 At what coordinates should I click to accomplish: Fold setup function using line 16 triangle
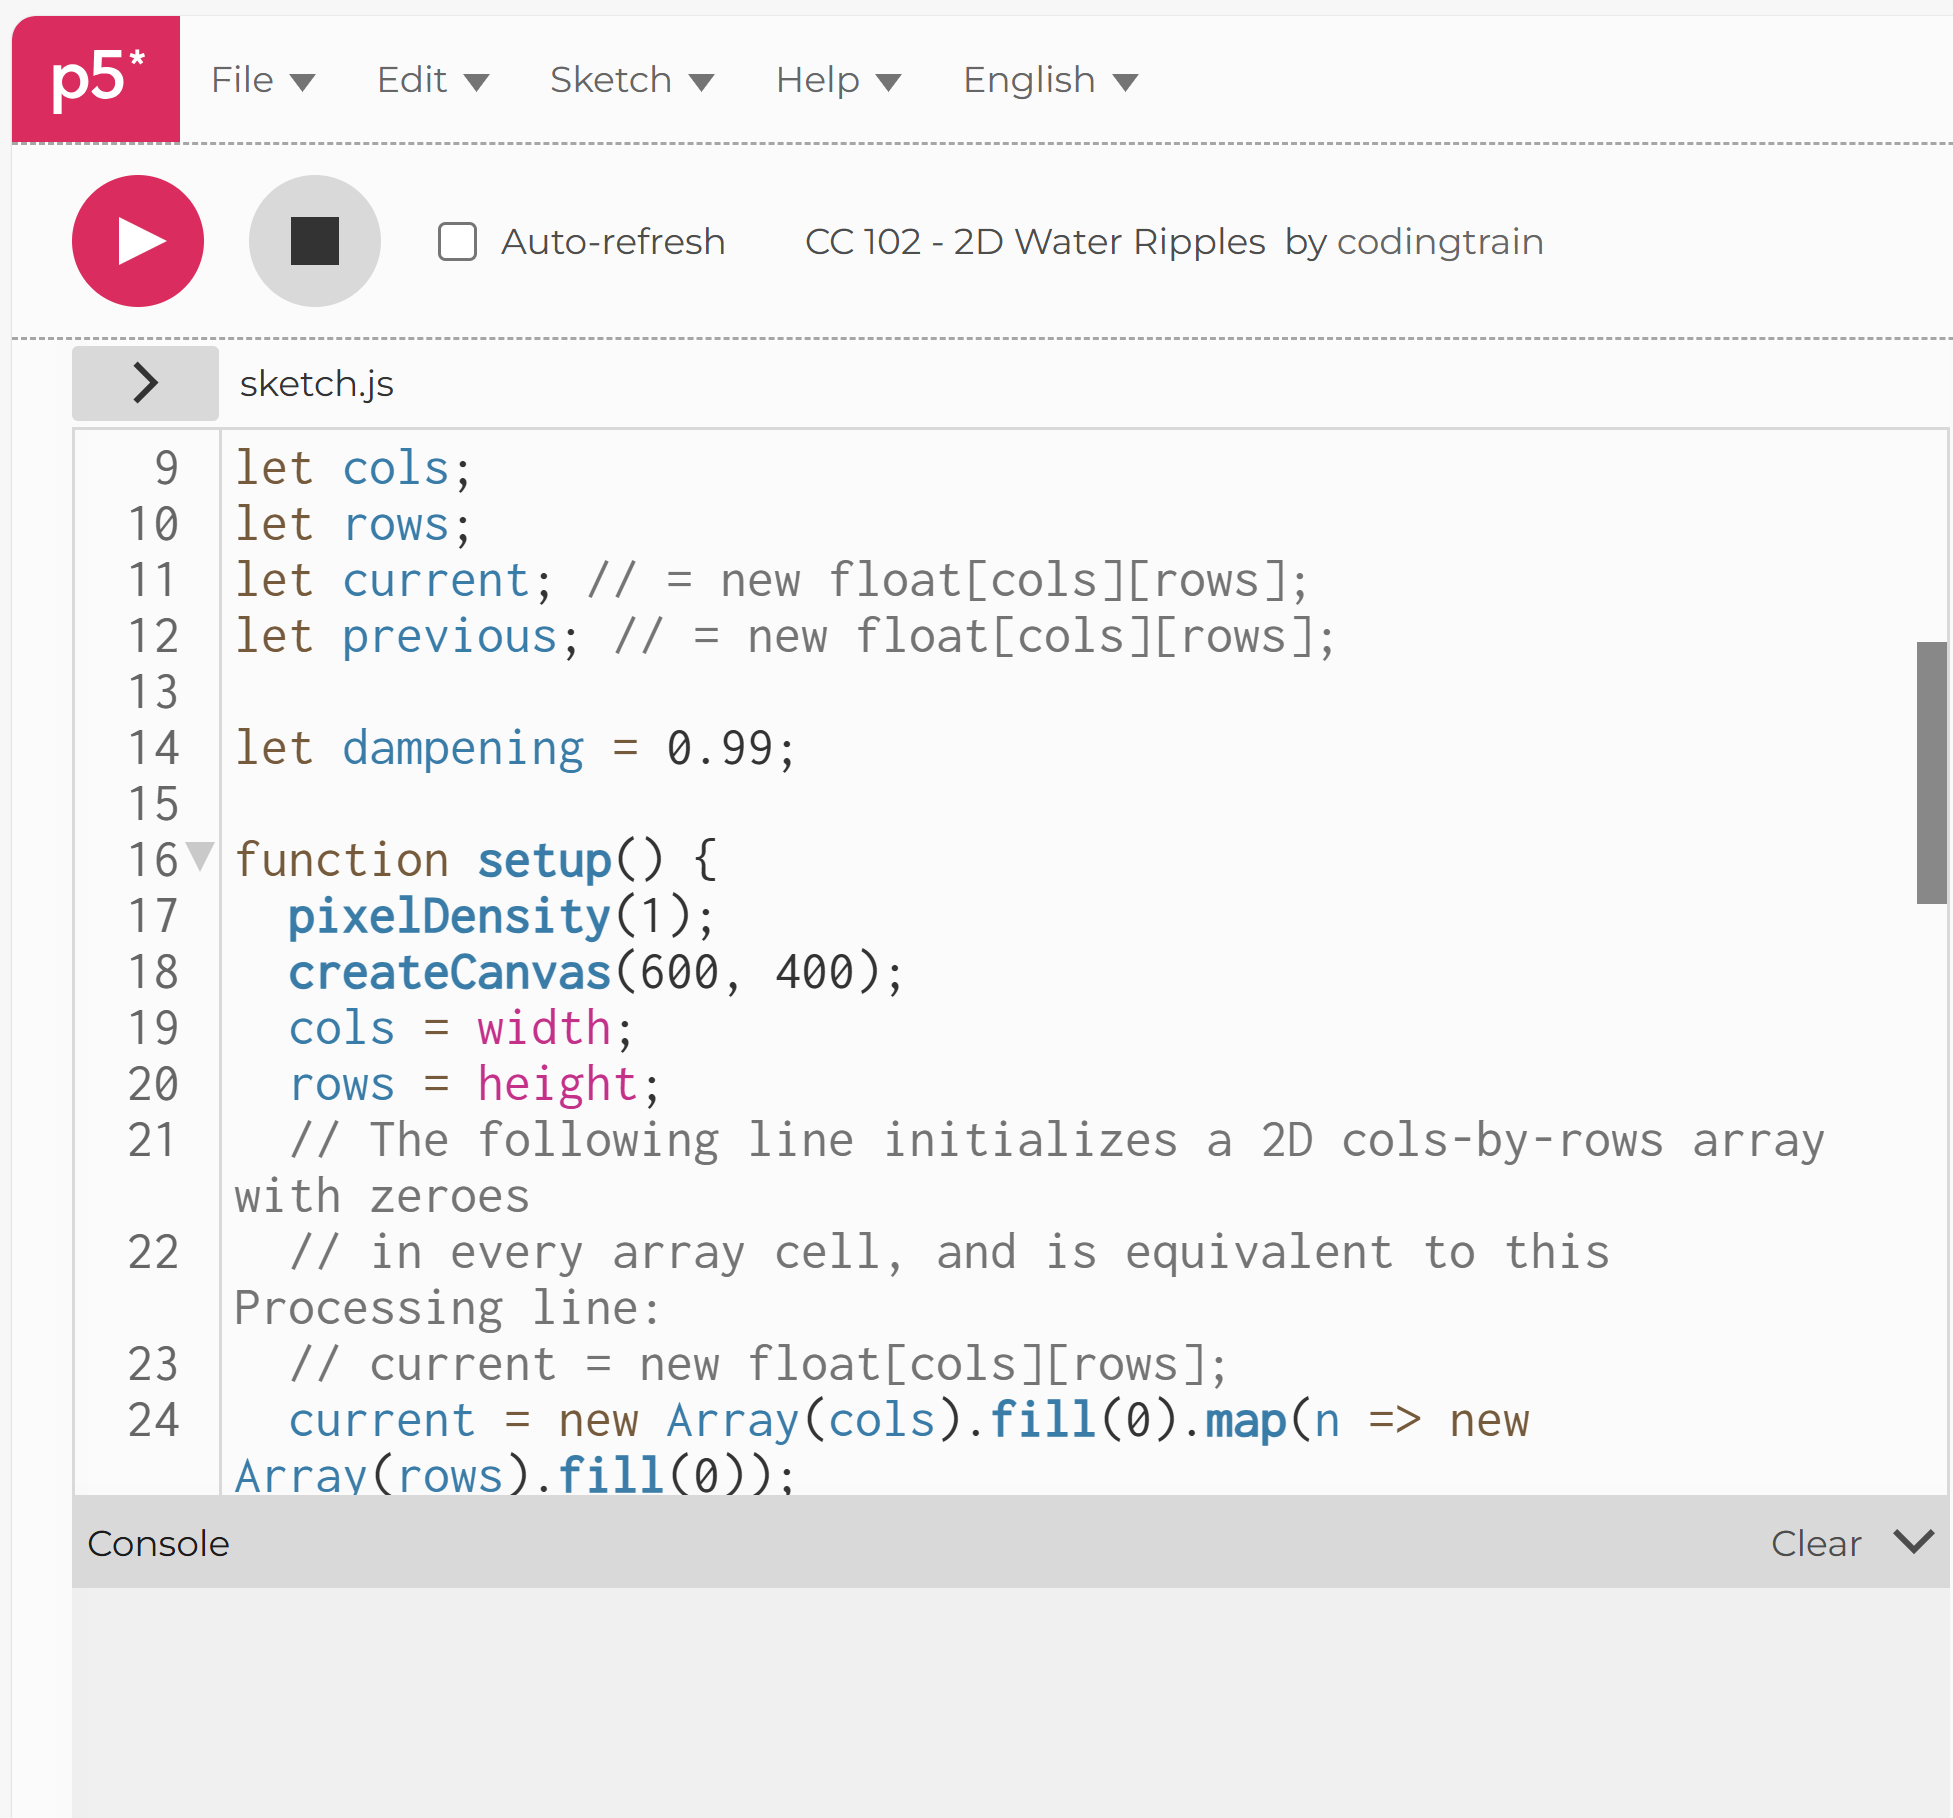coord(201,857)
